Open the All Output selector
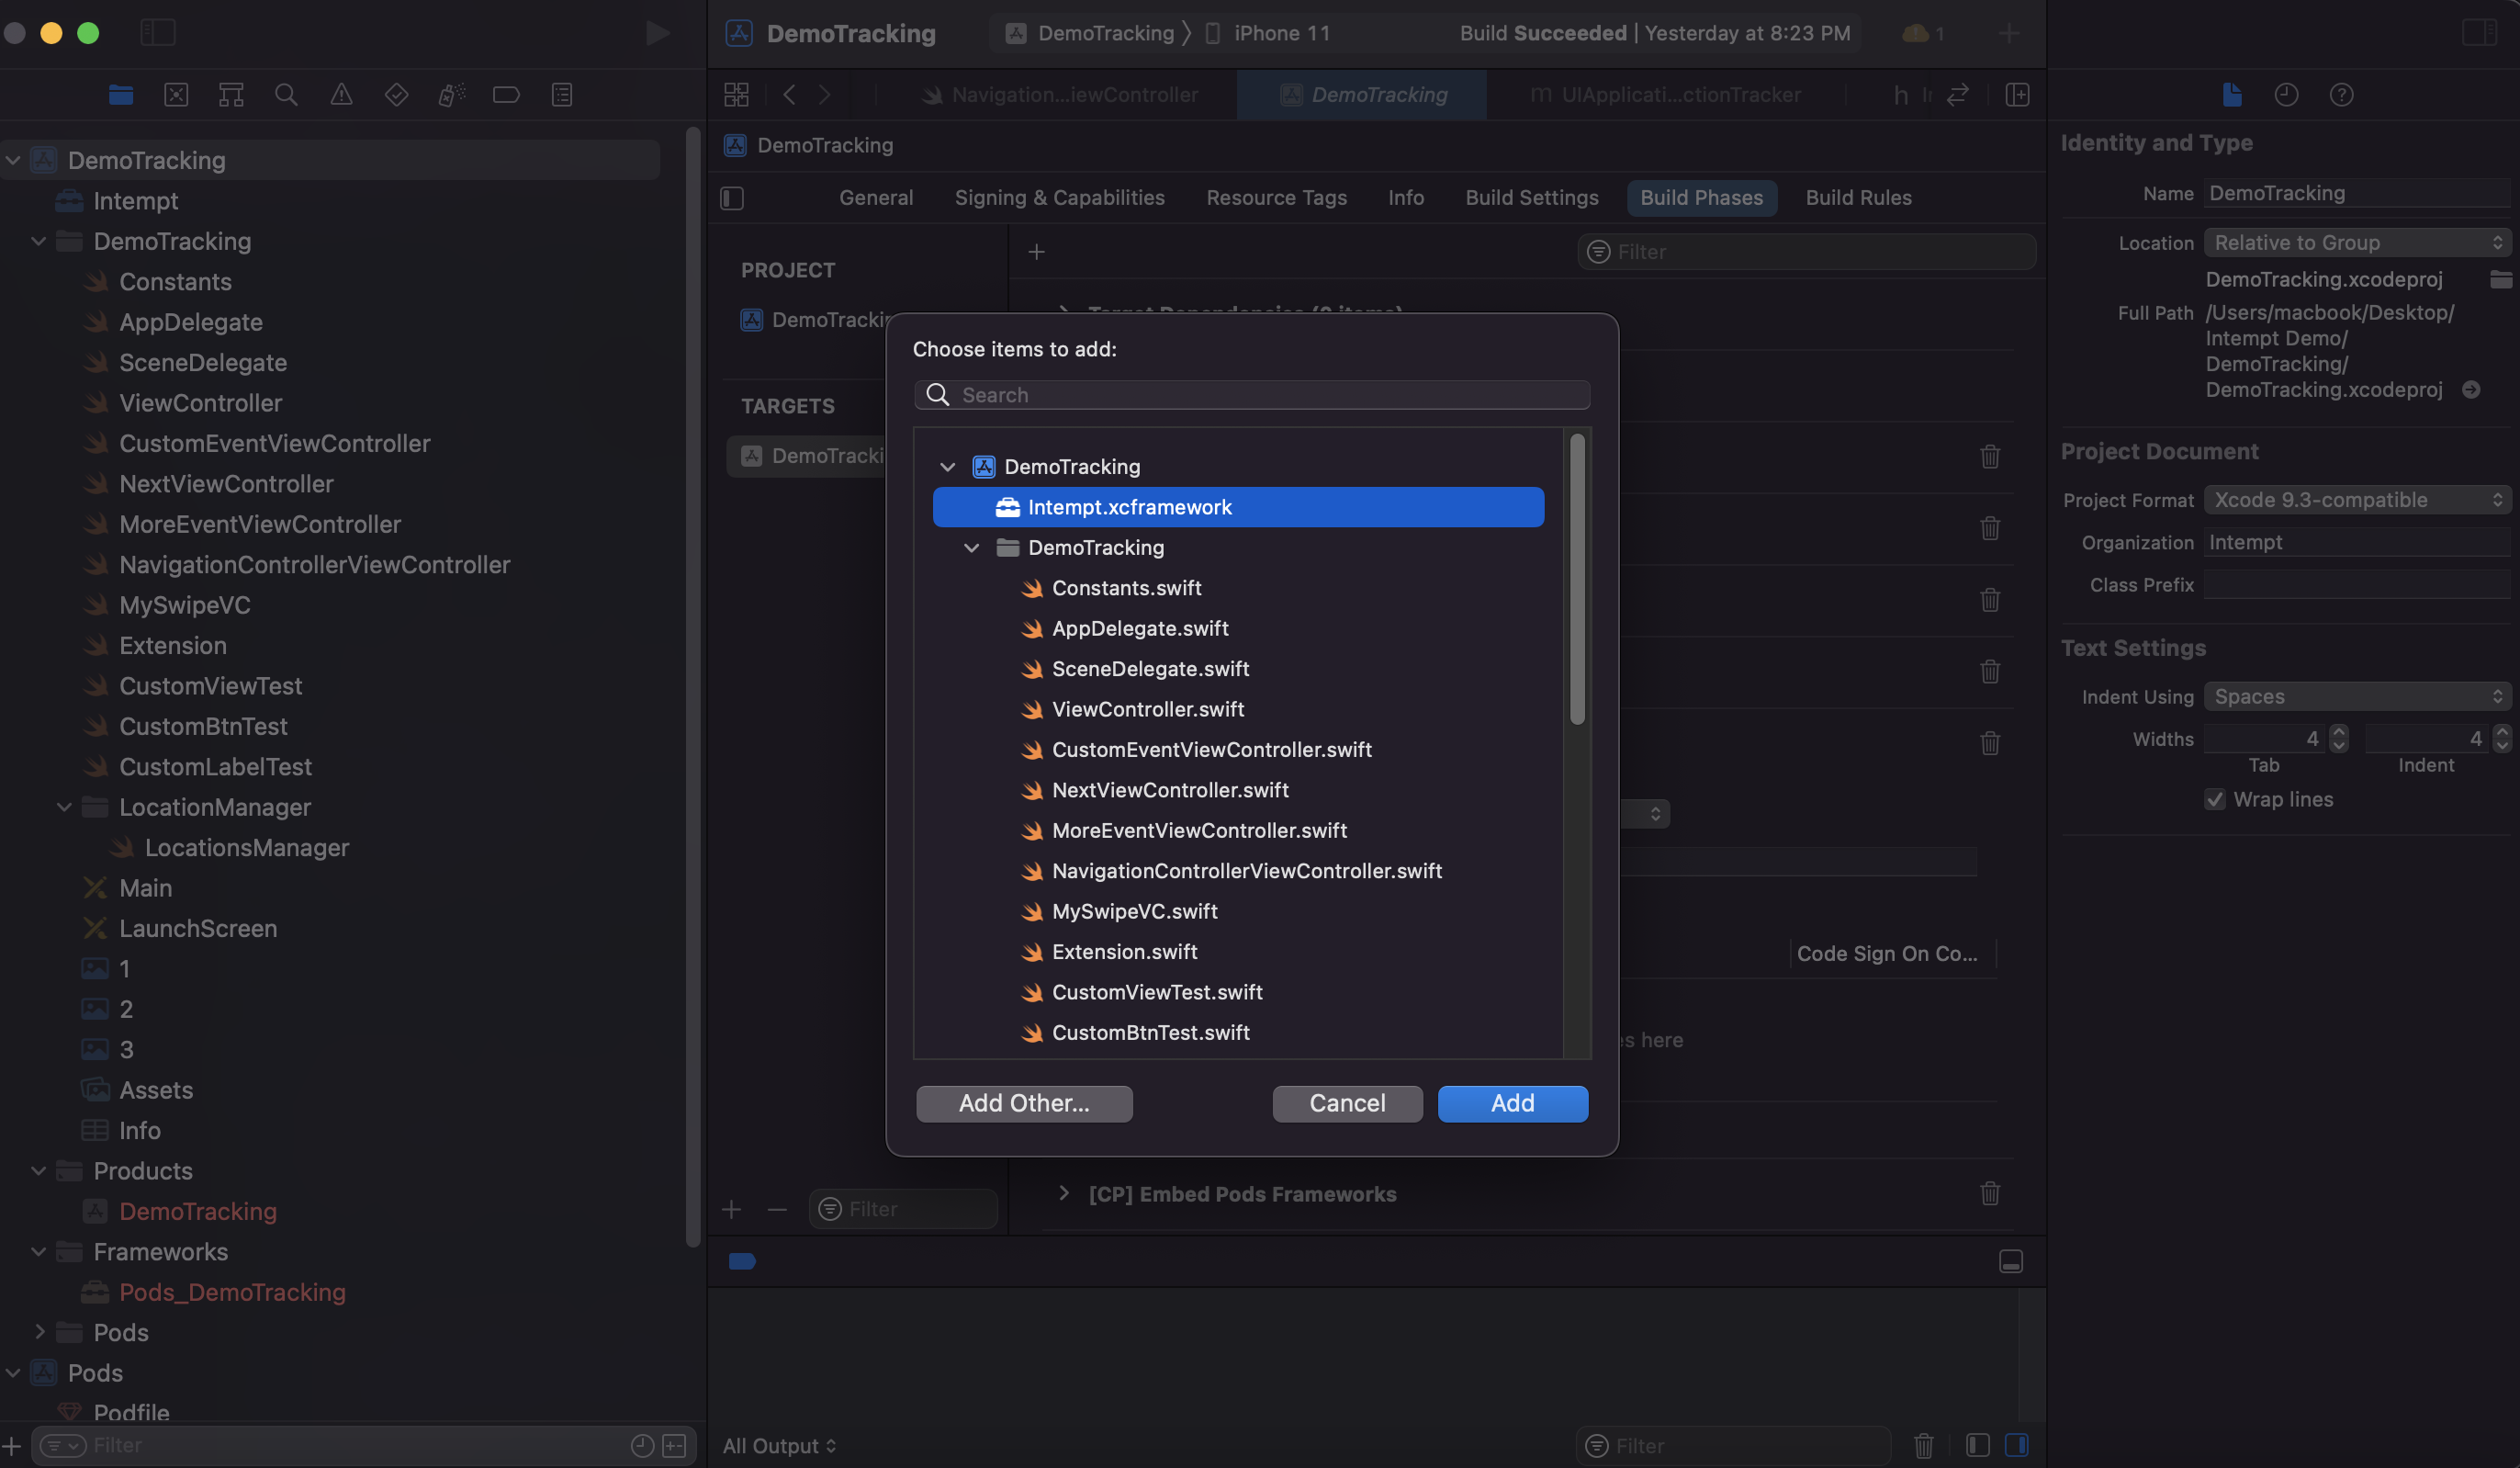This screenshot has width=2520, height=1468. [x=779, y=1446]
